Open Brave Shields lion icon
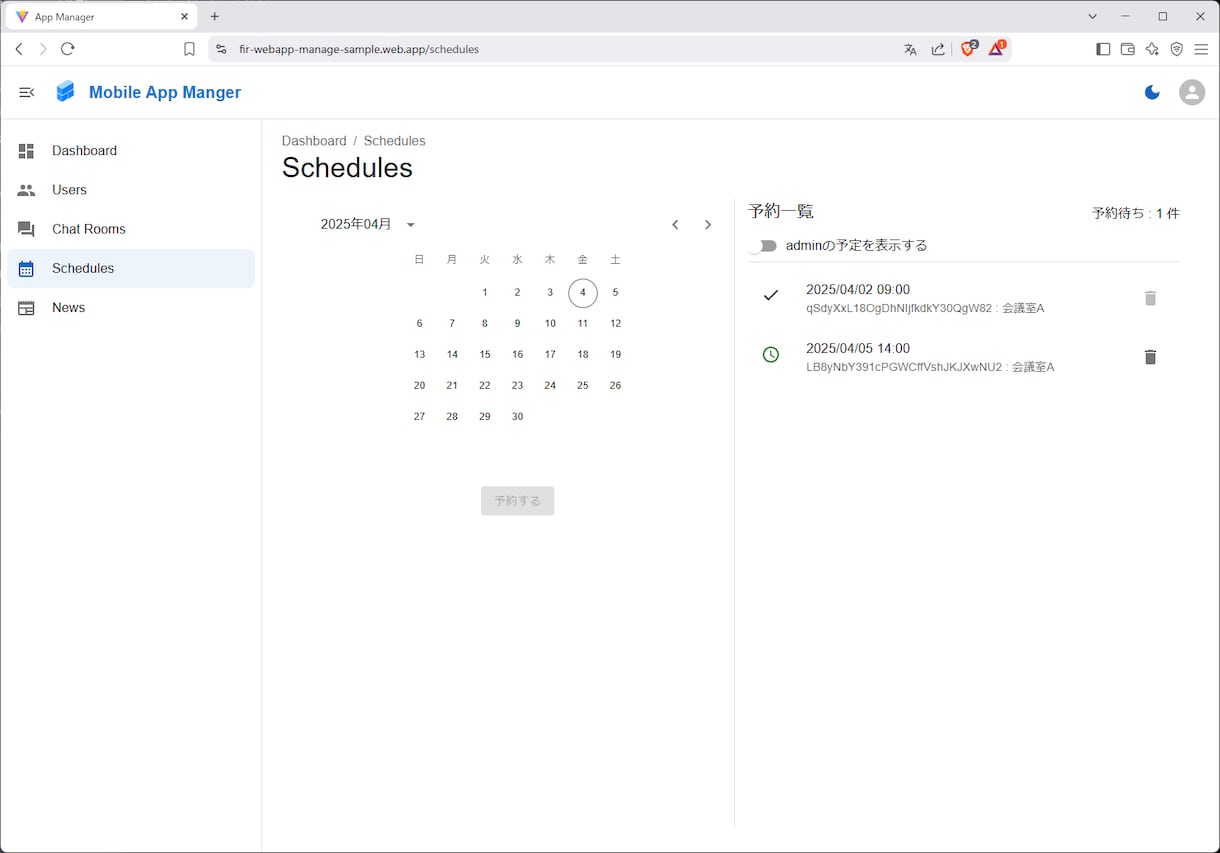The width and height of the screenshot is (1220, 853). click(x=968, y=49)
